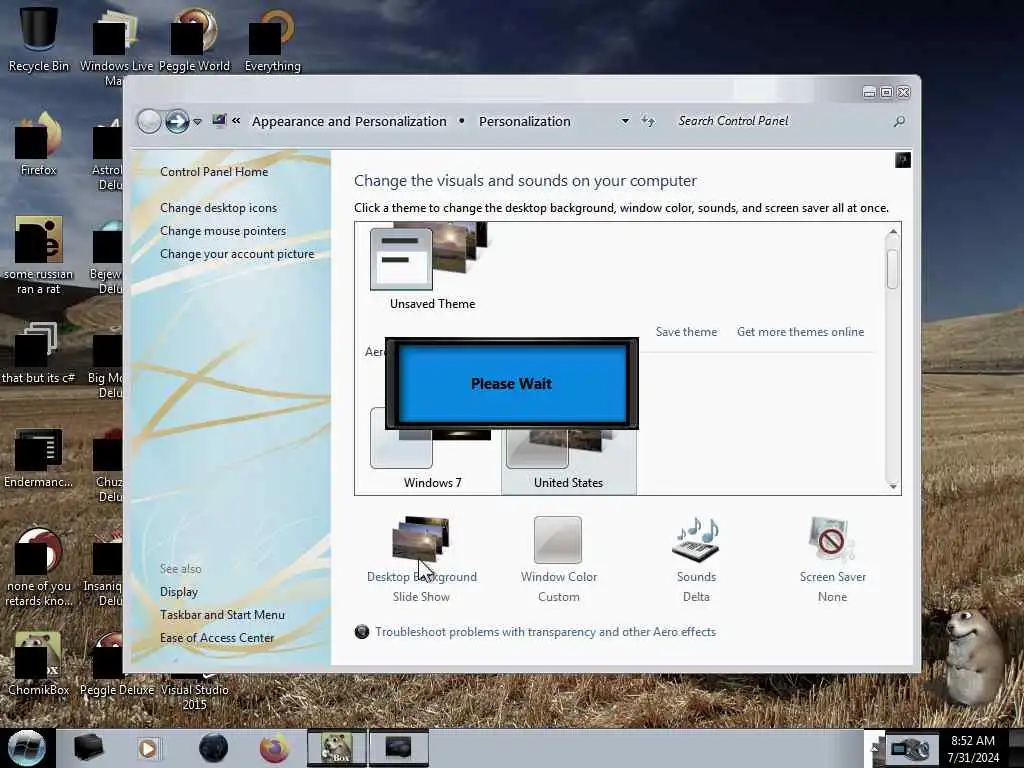1024x768 pixels.
Task: Click Save theme link
Action: 686,332
